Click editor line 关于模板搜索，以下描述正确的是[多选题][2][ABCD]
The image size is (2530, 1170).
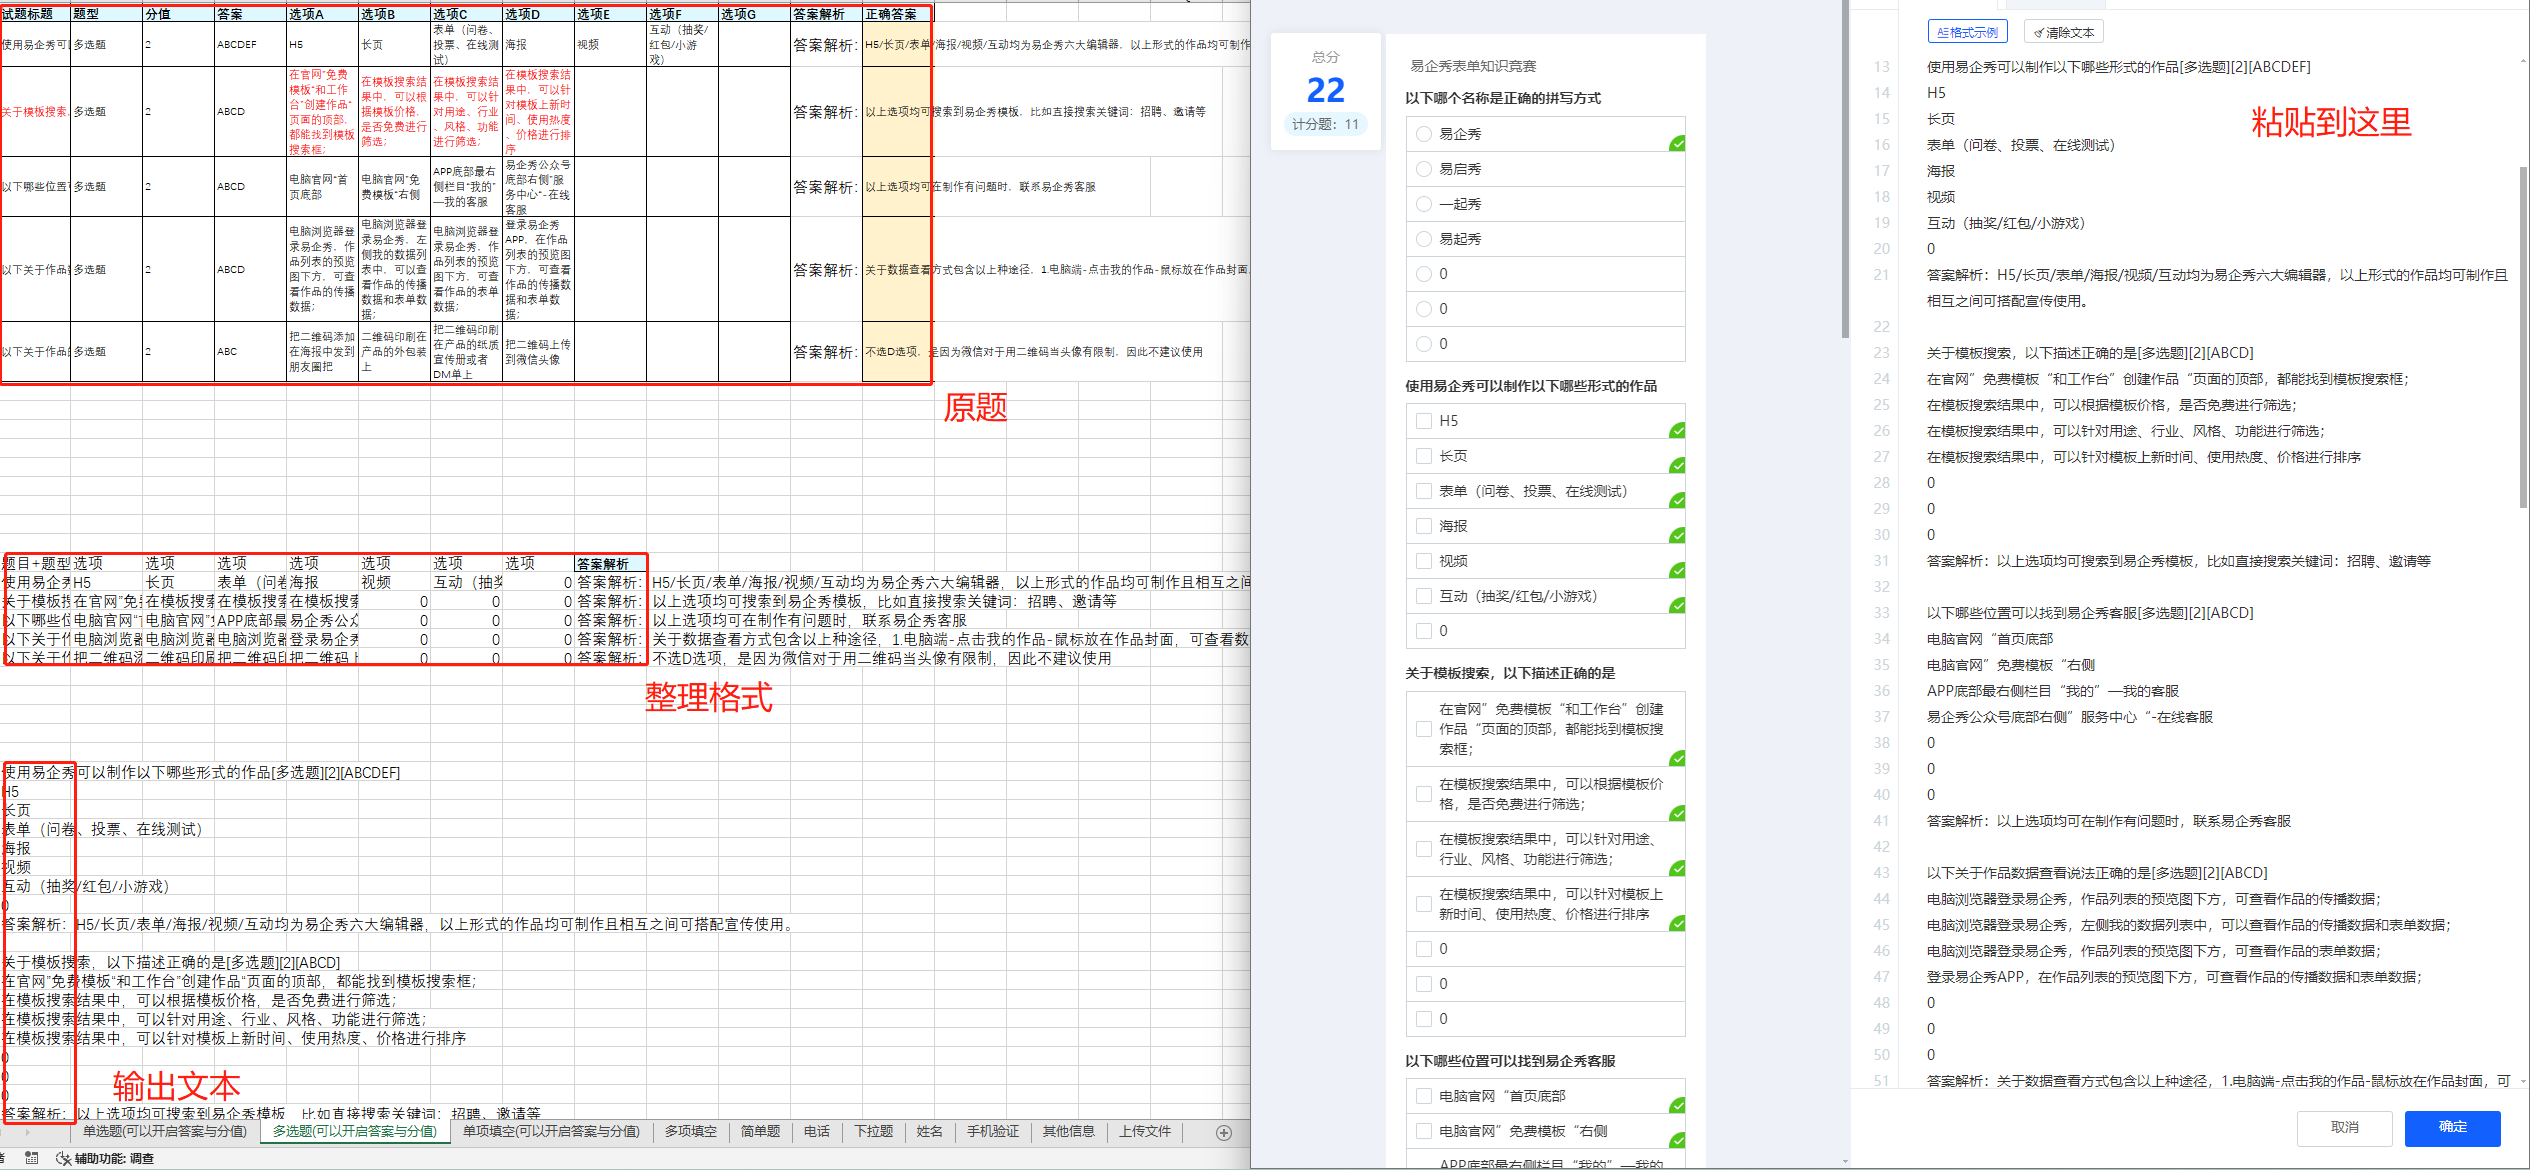(x=2090, y=353)
